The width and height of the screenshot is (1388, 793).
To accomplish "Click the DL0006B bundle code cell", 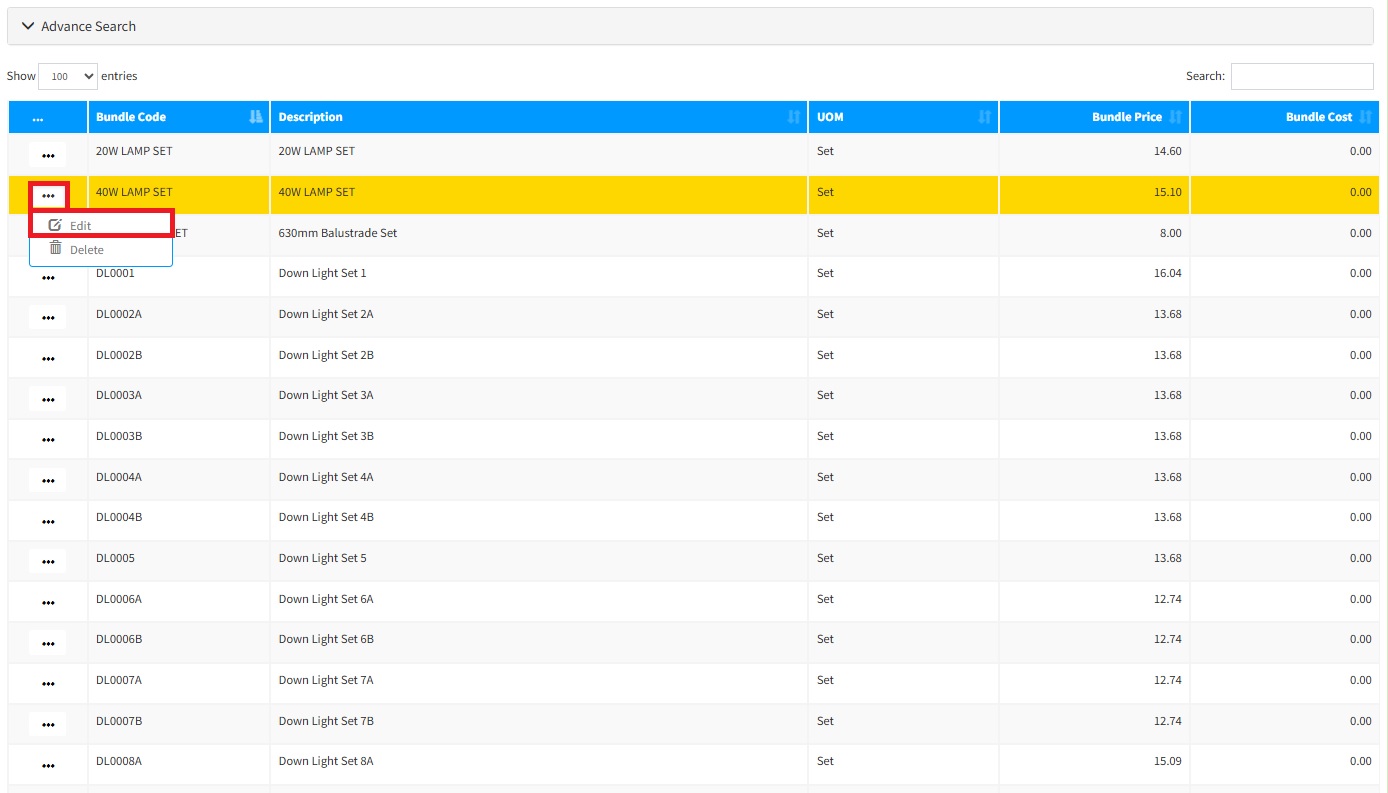I will (119, 639).
